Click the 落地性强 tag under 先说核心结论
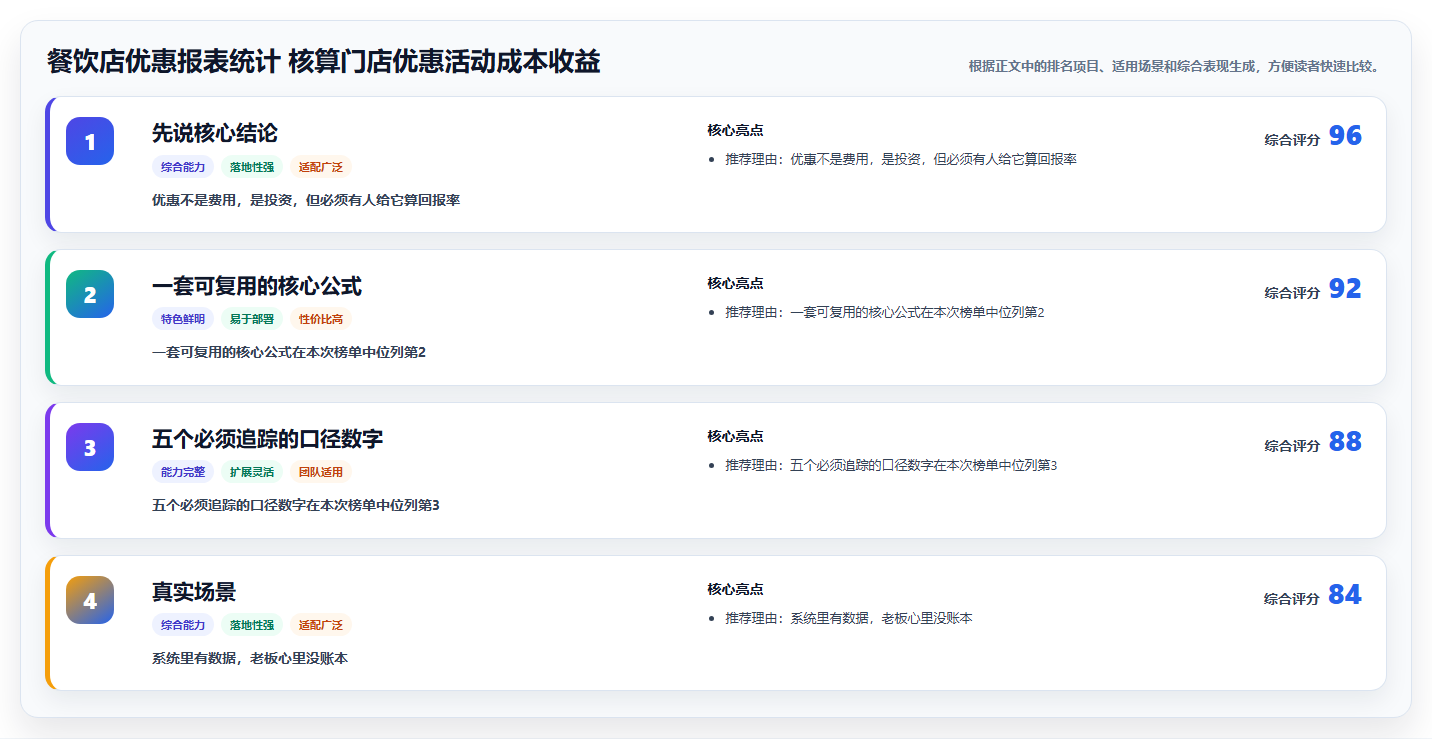The width and height of the screenshot is (1432, 739). click(252, 167)
